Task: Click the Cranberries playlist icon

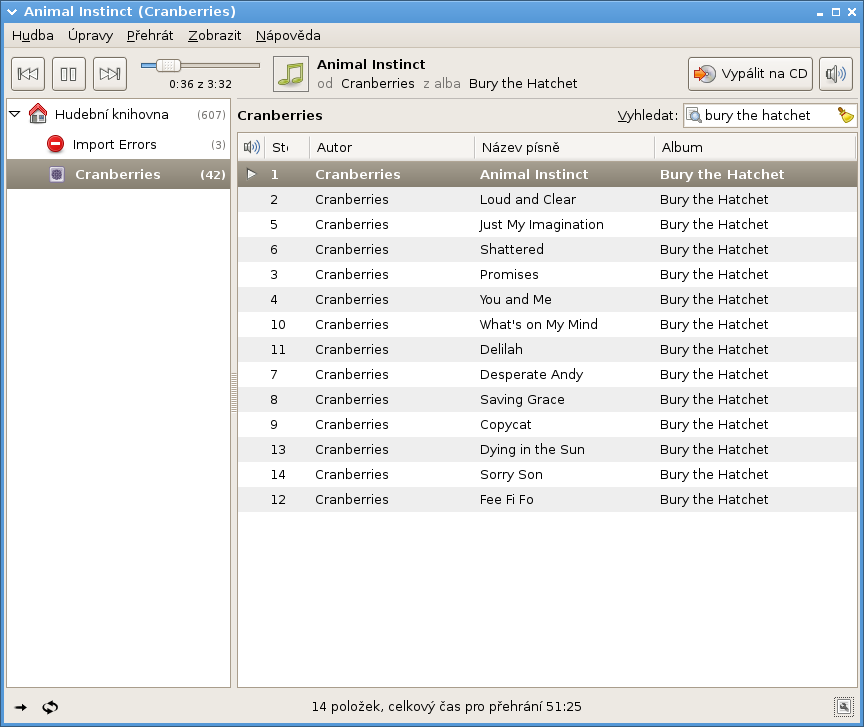Action: coord(57,174)
